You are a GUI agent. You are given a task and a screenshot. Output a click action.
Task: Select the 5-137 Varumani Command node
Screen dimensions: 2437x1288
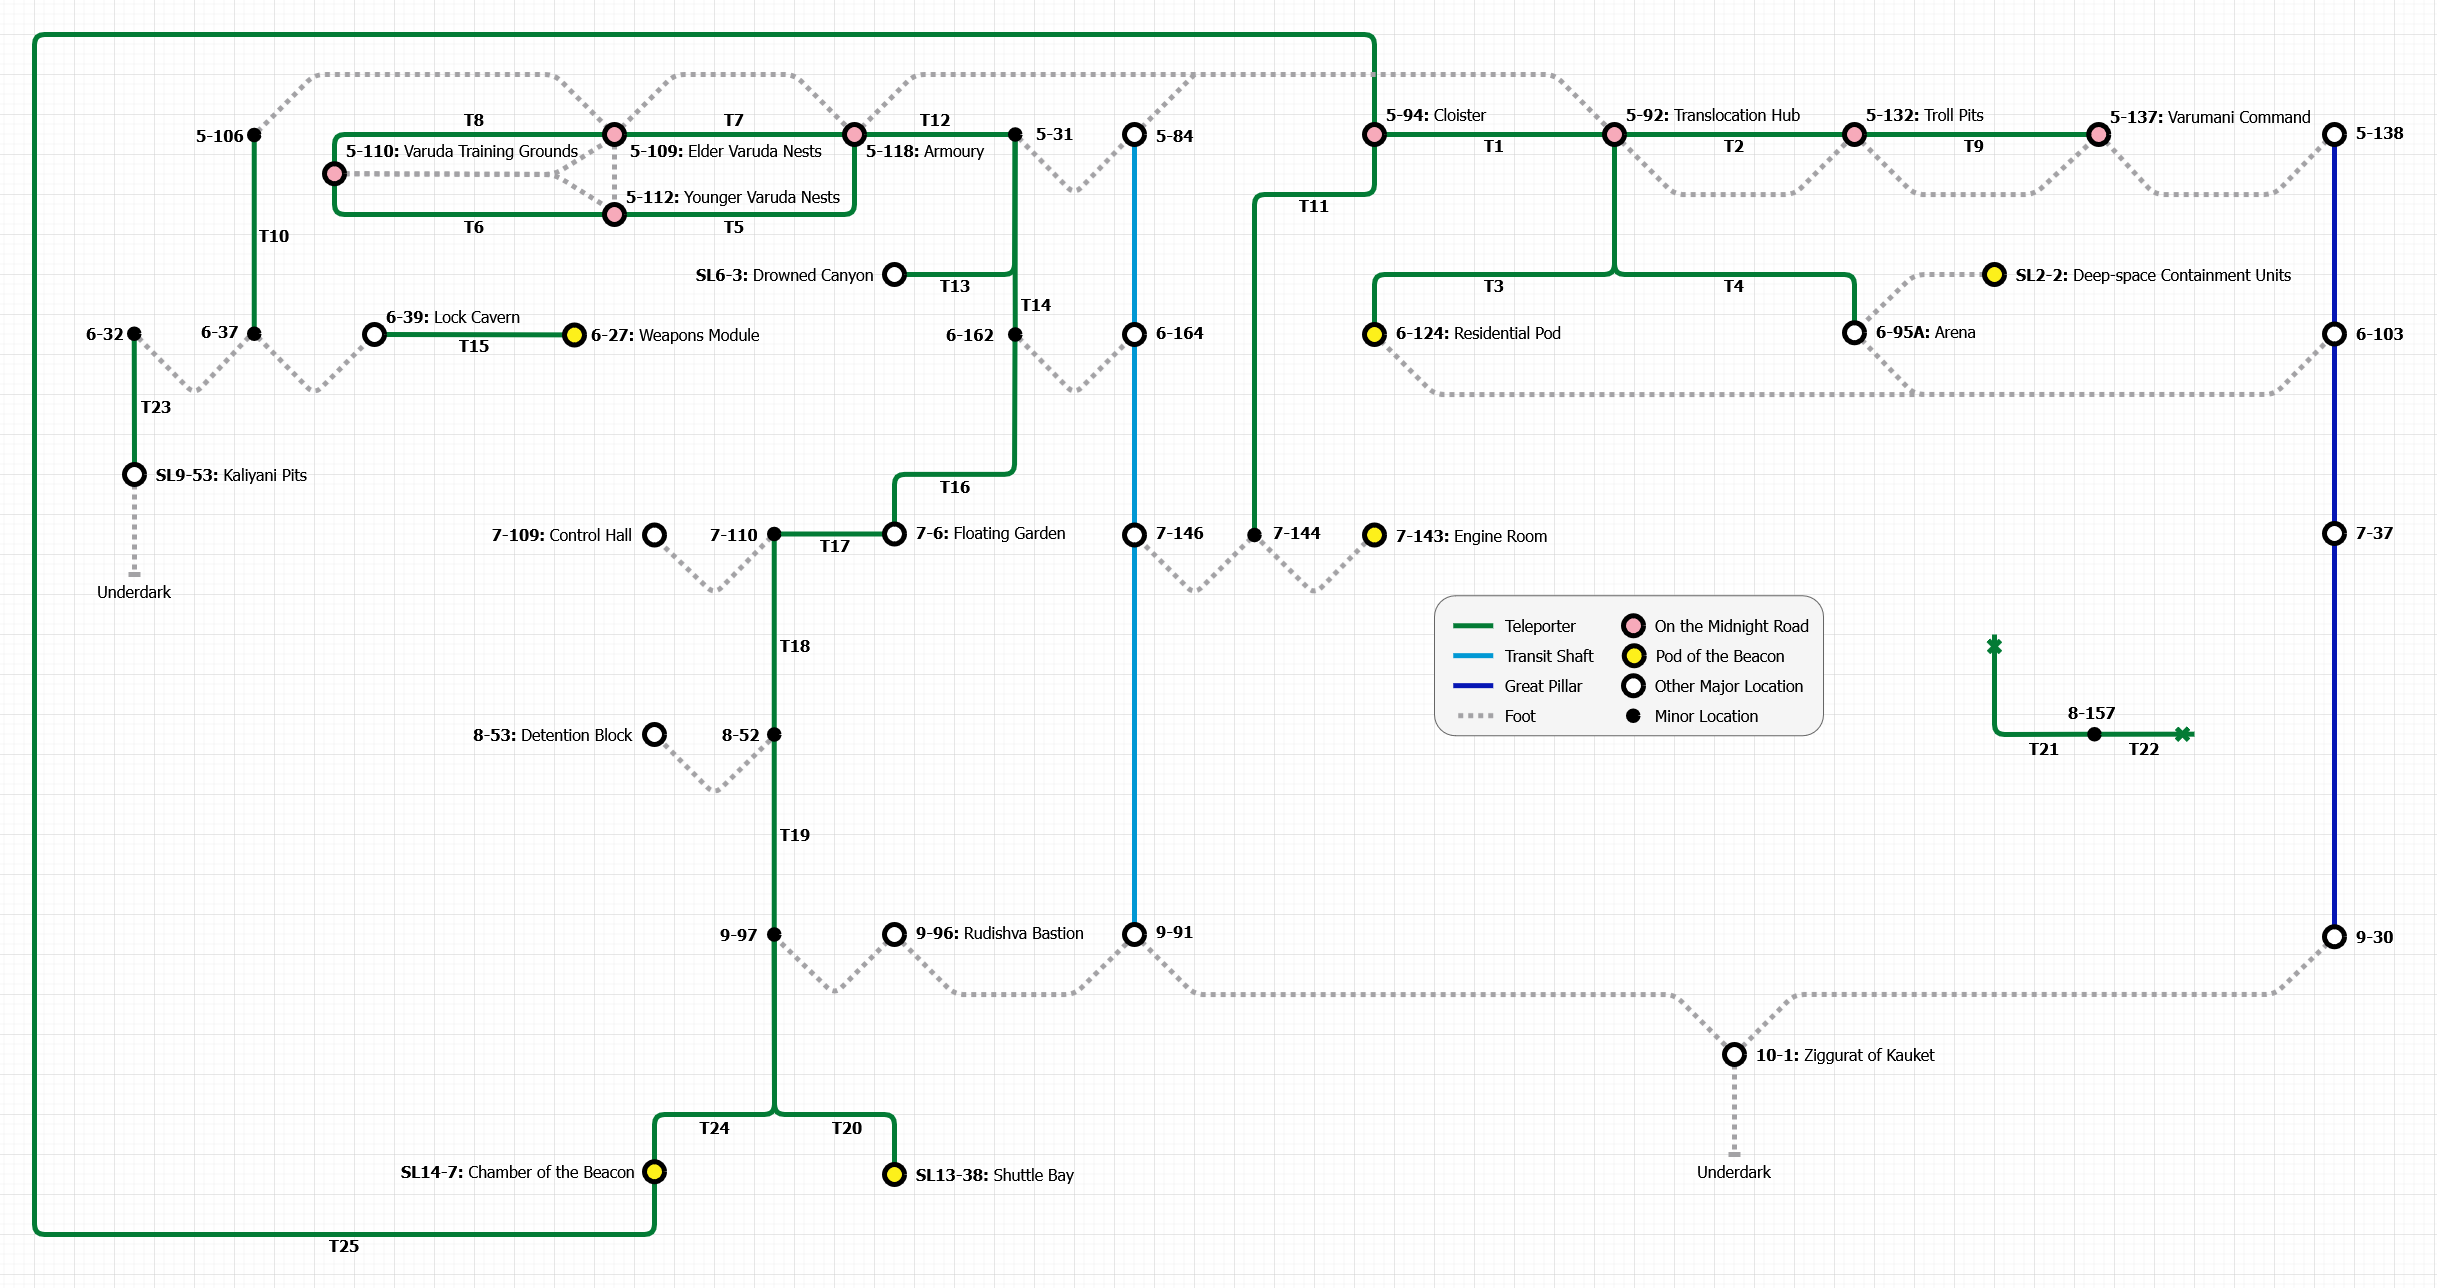tap(2098, 134)
